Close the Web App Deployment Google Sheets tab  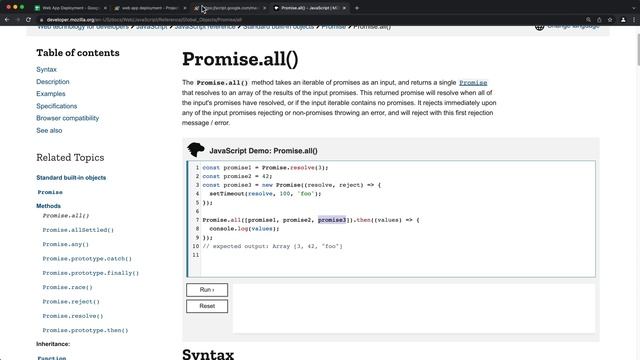(x=105, y=8)
